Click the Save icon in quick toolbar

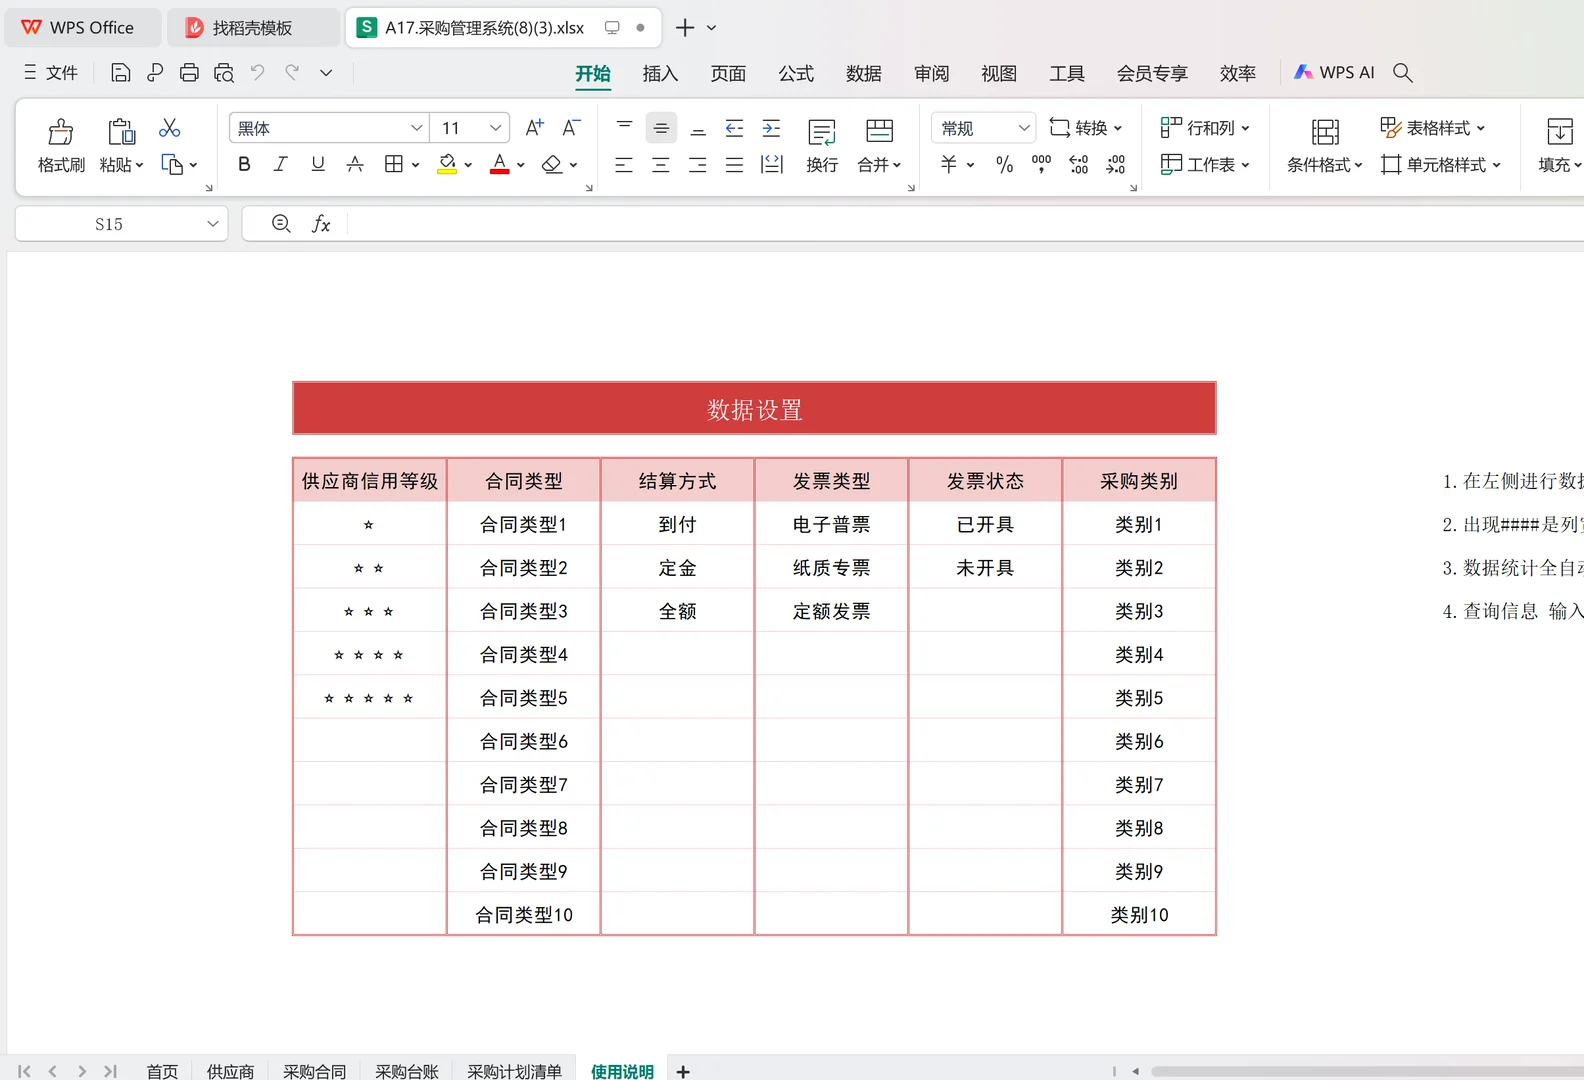click(x=121, y=72)
